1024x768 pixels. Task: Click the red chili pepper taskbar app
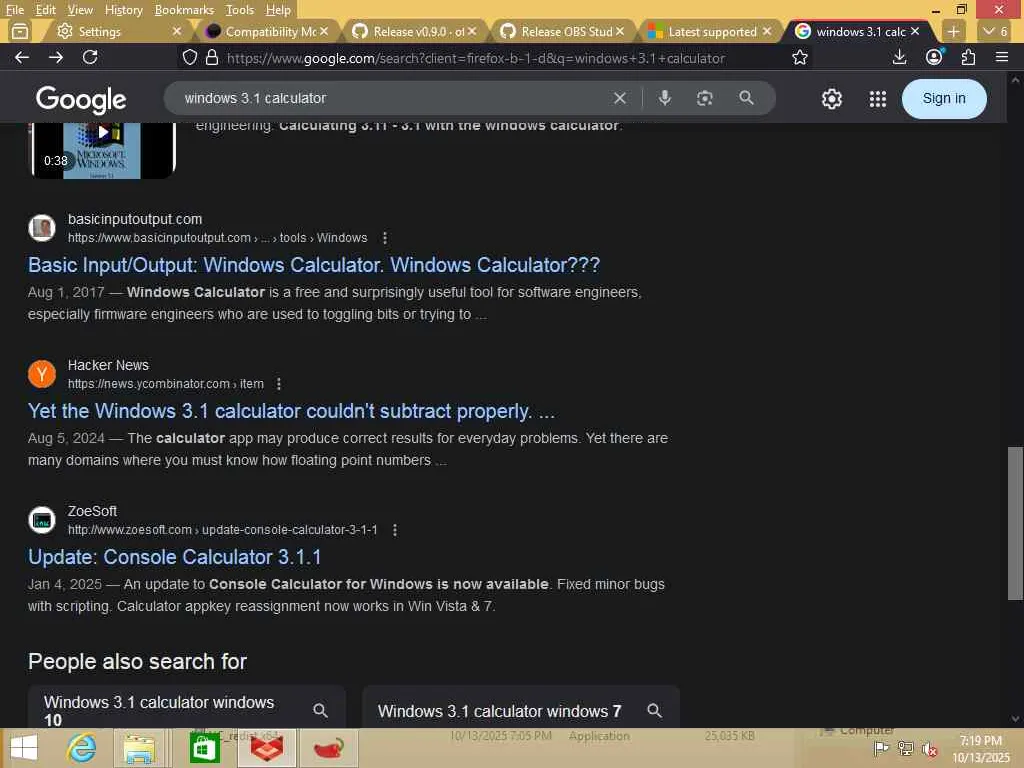tap(328, 748)
